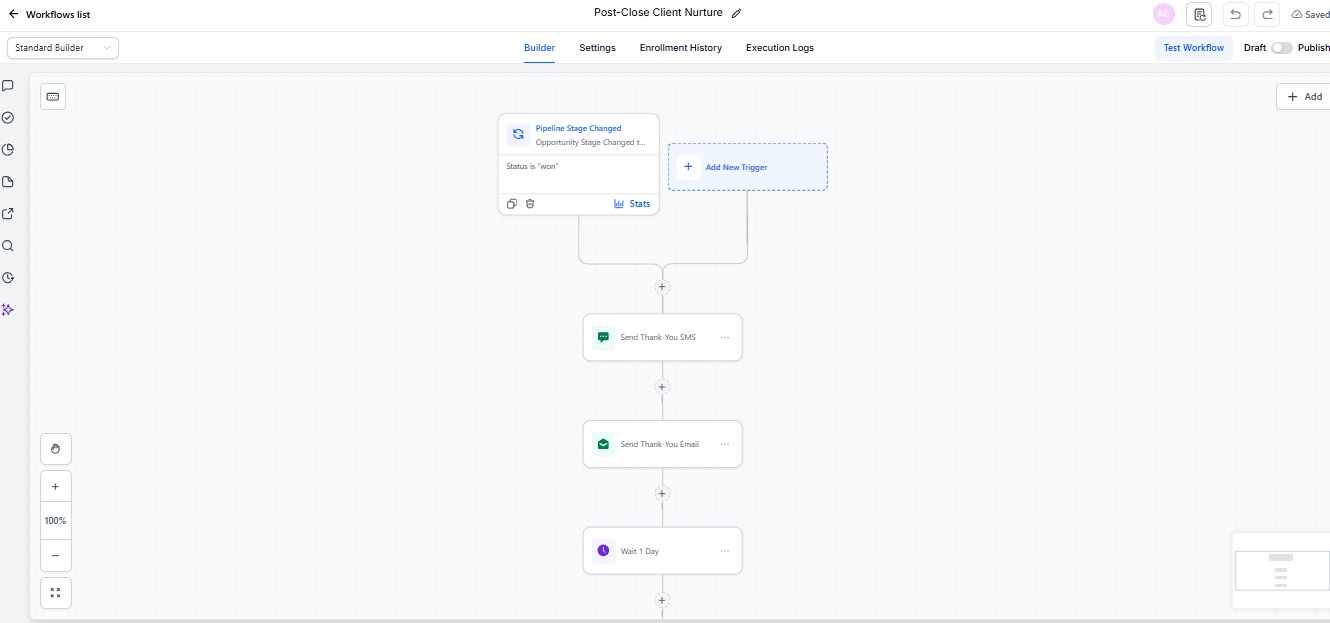Toggle the Draft/Publish switch
This screenshot has height=623, width=1330.
1281,48
